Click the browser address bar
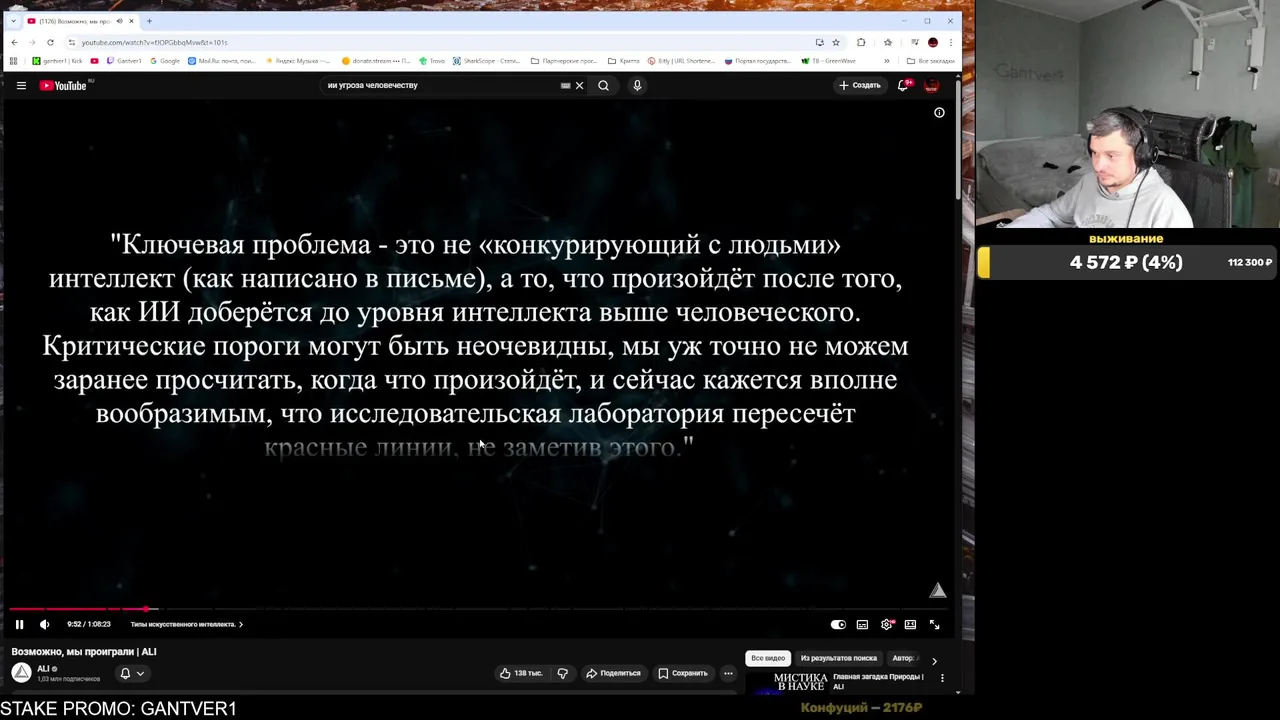This screenshot has height=720, width=1280. (x=440, y=42)
